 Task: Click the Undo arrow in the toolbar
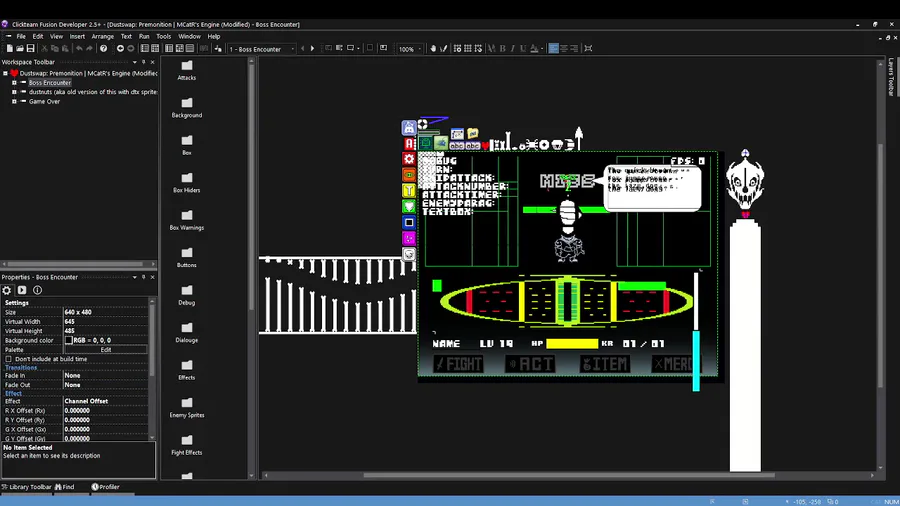tap(79, 49)
